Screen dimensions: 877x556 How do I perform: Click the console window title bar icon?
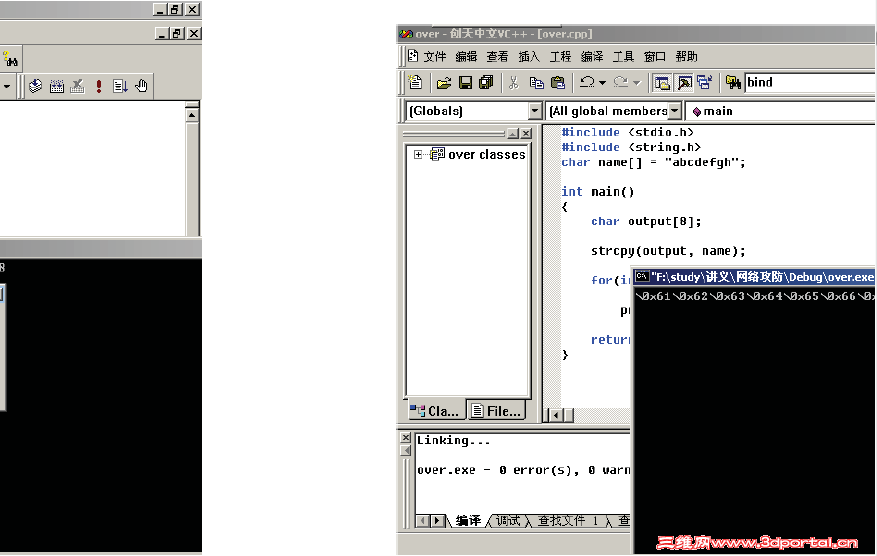[642, 276]
